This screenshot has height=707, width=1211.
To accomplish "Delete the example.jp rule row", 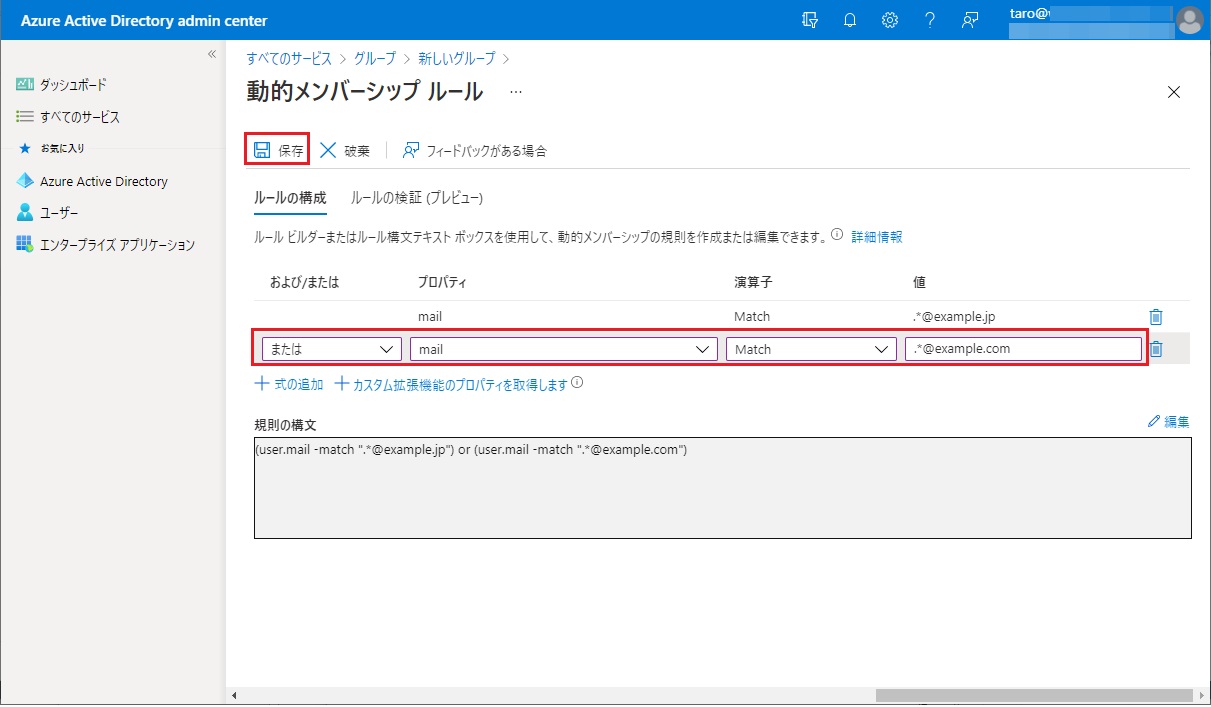I will 1156,317.
